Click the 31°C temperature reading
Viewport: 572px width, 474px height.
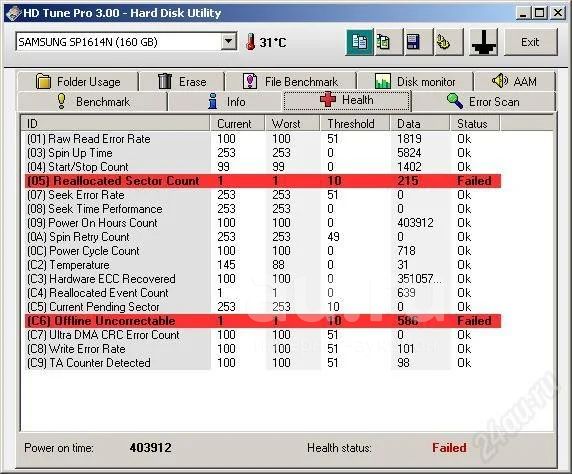273,42
